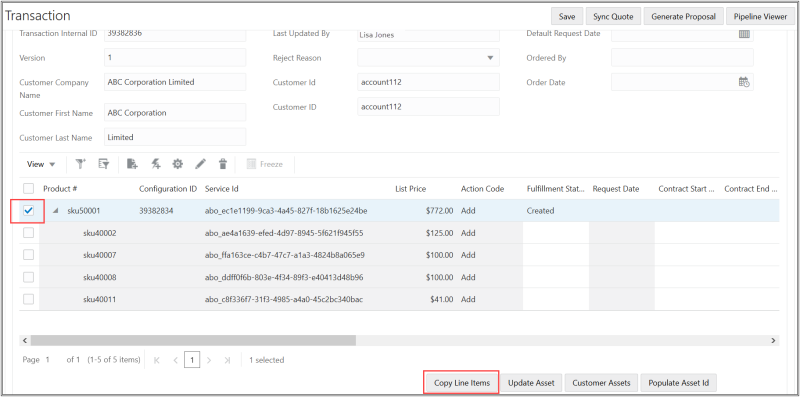Go to next page arrow
Image resolution: width=800 pixels, height=397 pixels.
click(209, 360)
